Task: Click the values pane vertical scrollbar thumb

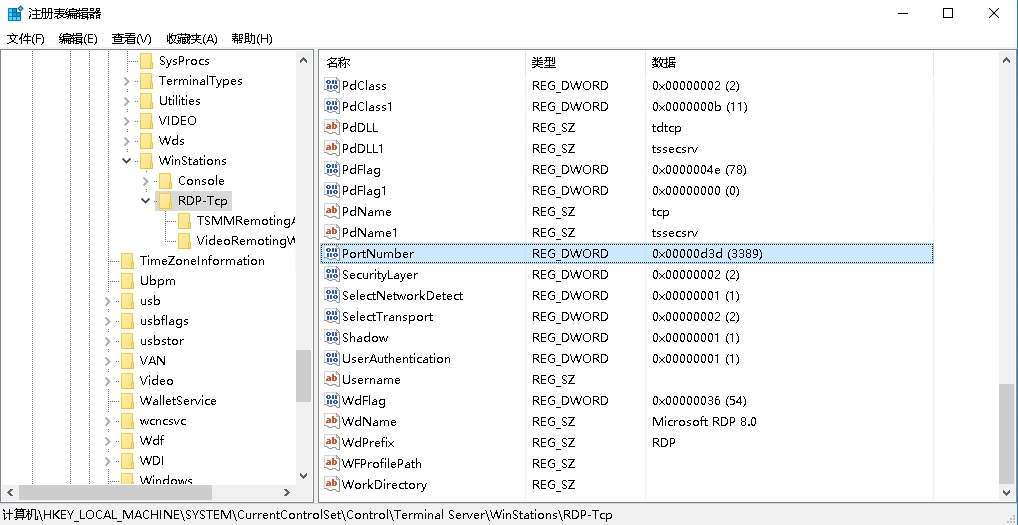Action: (1007, 433)
